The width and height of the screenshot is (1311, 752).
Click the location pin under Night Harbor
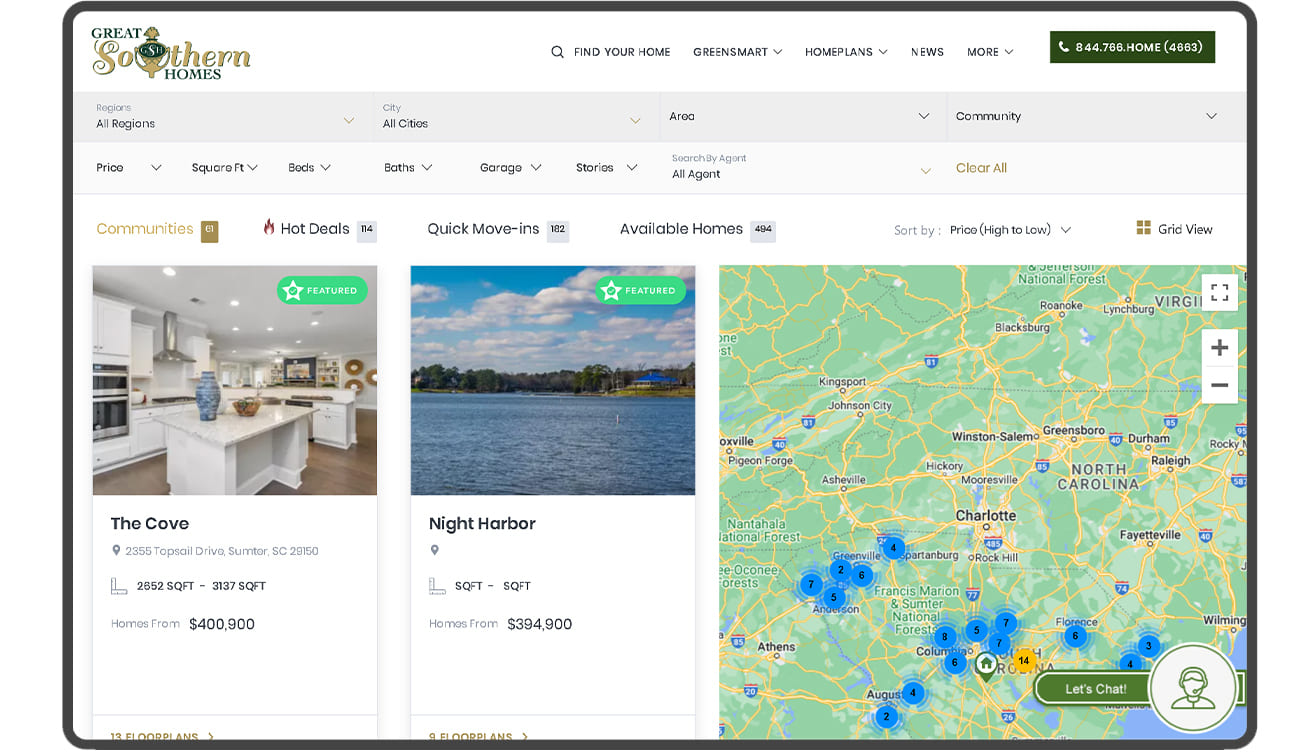(434, 551)
